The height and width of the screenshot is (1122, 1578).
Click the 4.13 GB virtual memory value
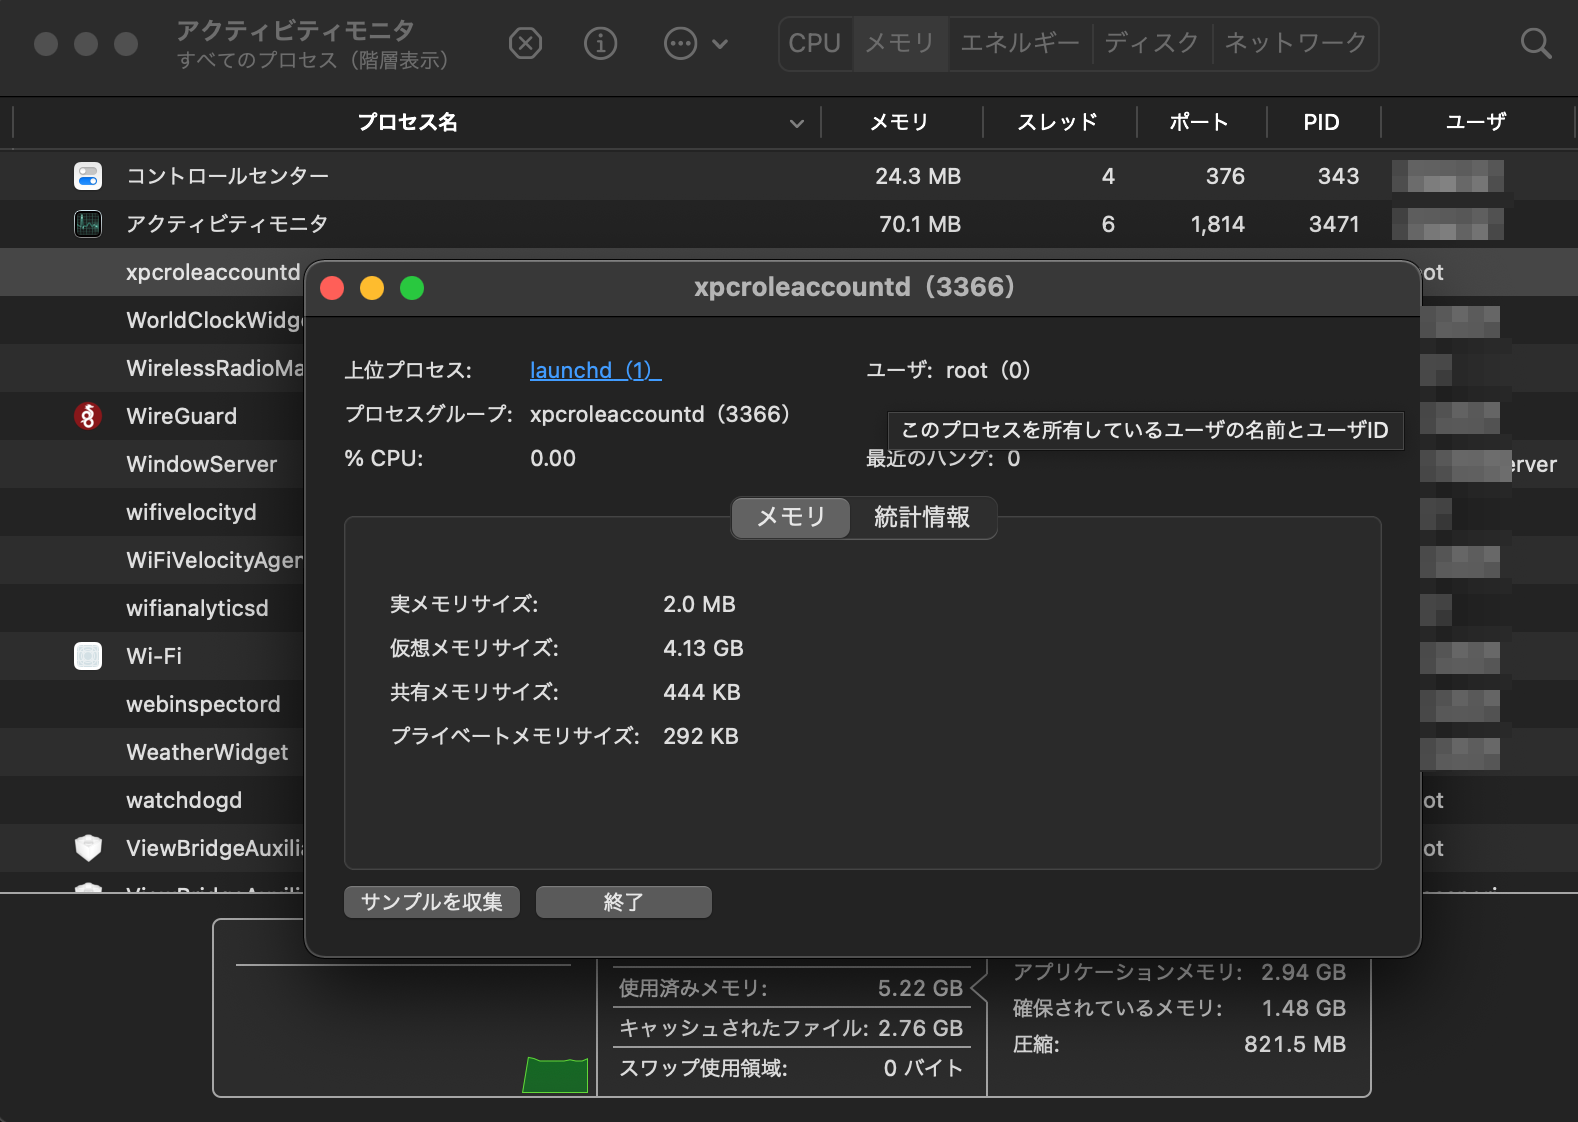click(x=703, y=648)
